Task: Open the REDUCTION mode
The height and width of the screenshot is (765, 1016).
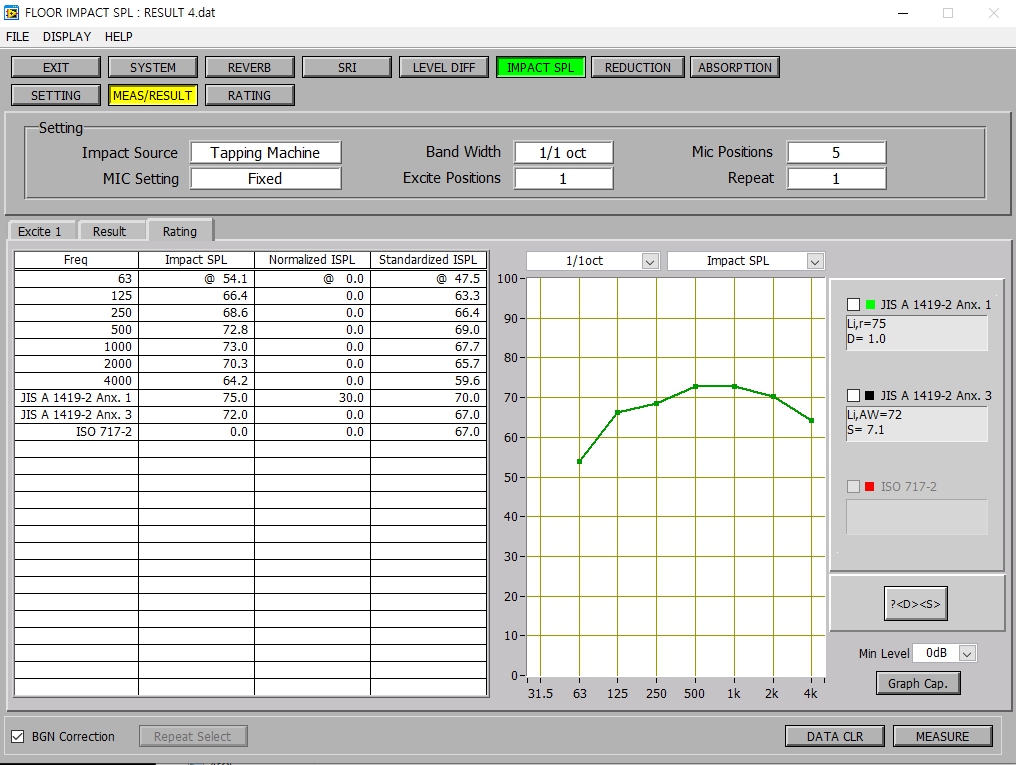Action: [638, 67]
